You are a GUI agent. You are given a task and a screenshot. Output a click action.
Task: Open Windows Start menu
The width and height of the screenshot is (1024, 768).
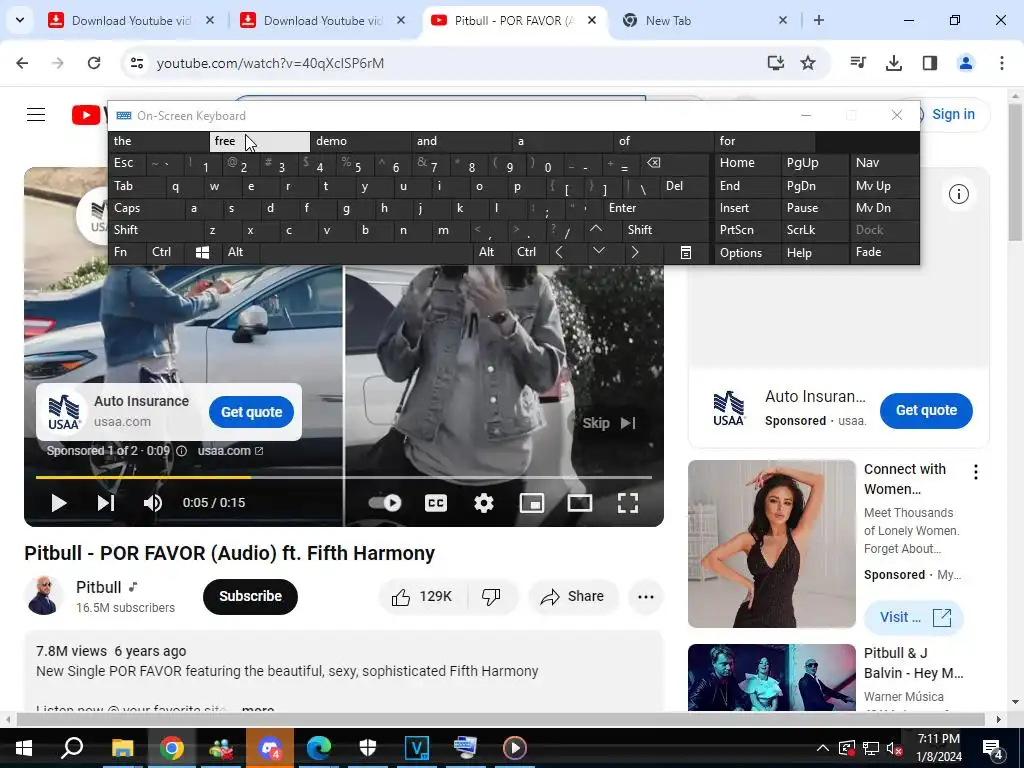24,748
